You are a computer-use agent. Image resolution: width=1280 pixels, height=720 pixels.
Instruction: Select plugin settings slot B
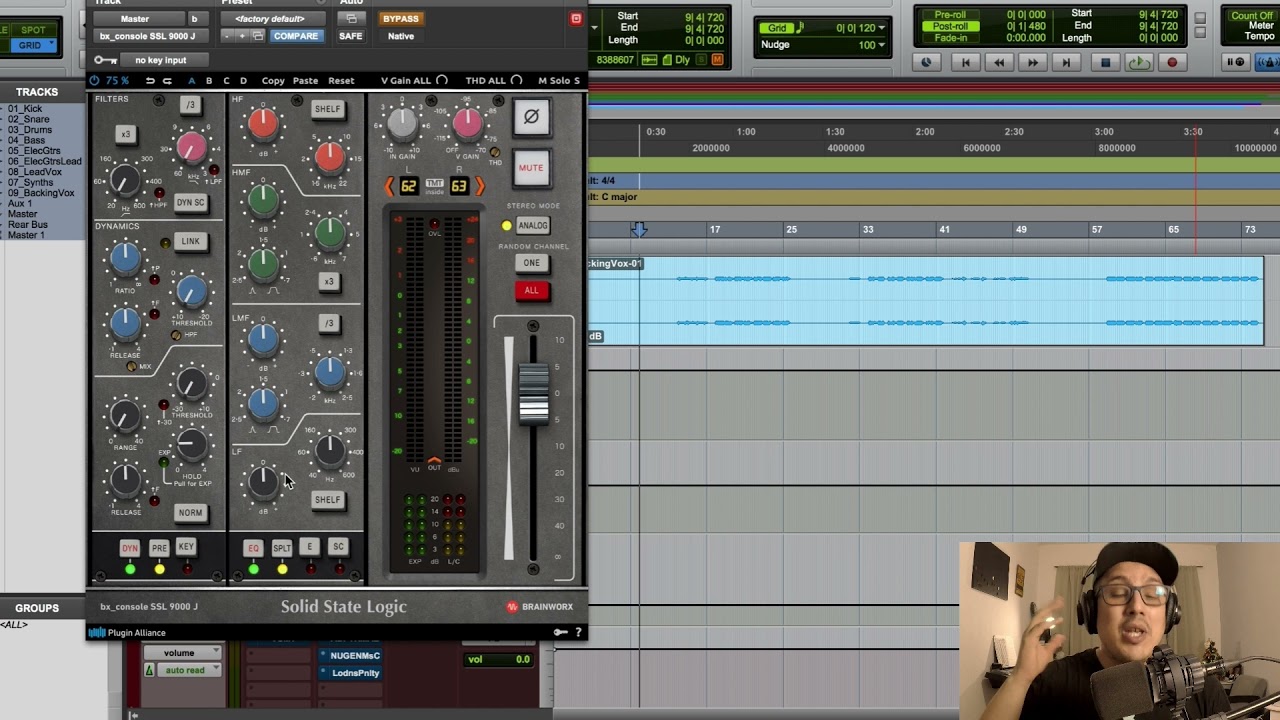(209, 80)
